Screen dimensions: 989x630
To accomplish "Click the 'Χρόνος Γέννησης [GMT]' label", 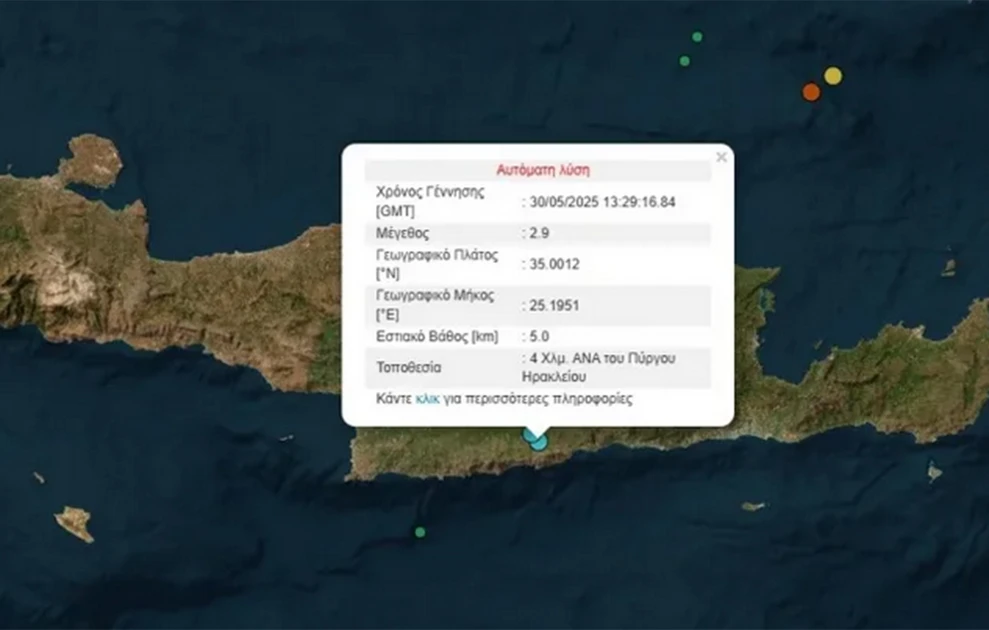I will (x=430, y=201).
